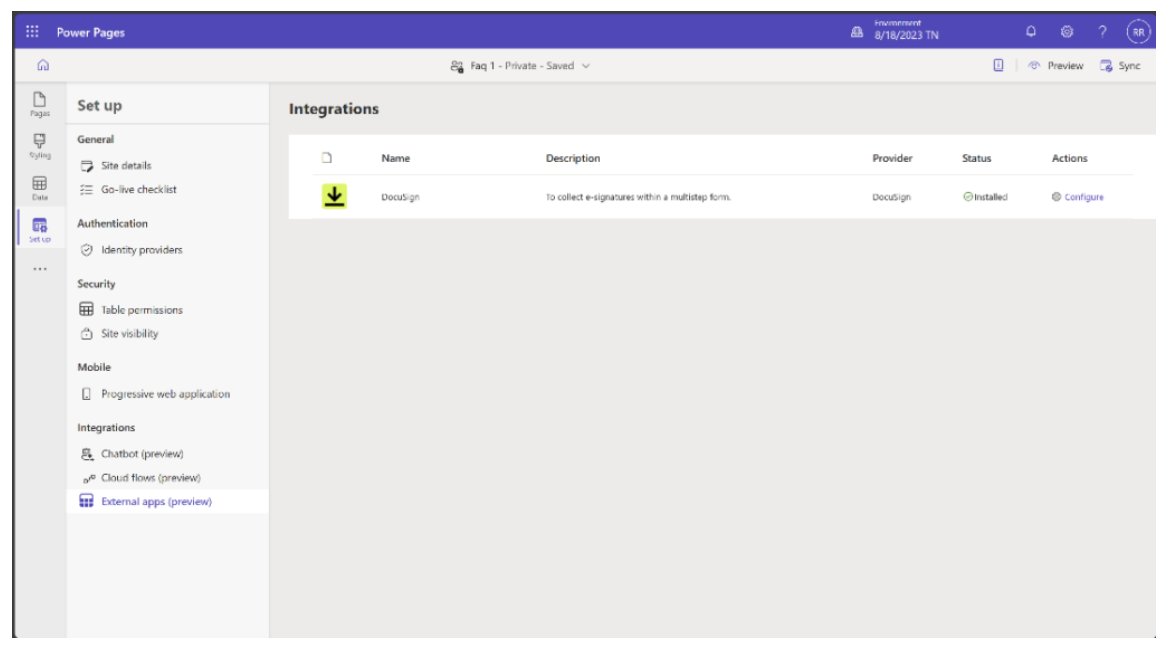Select External apps (preview) under Integrations
This screenshot has width=1174, height=661.
(x=155, y=500)
